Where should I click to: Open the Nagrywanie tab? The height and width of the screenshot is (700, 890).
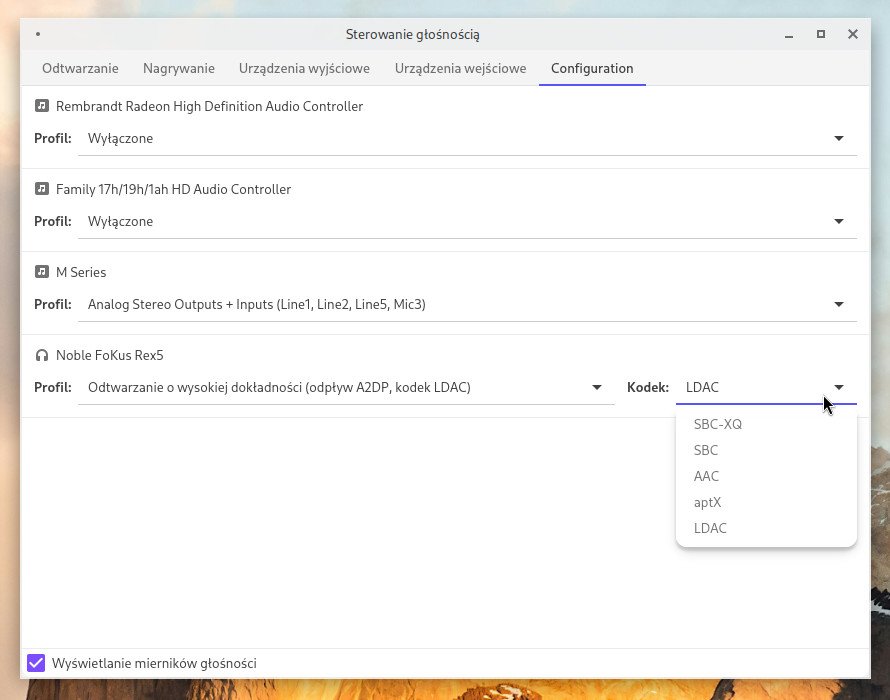(179, 68)
